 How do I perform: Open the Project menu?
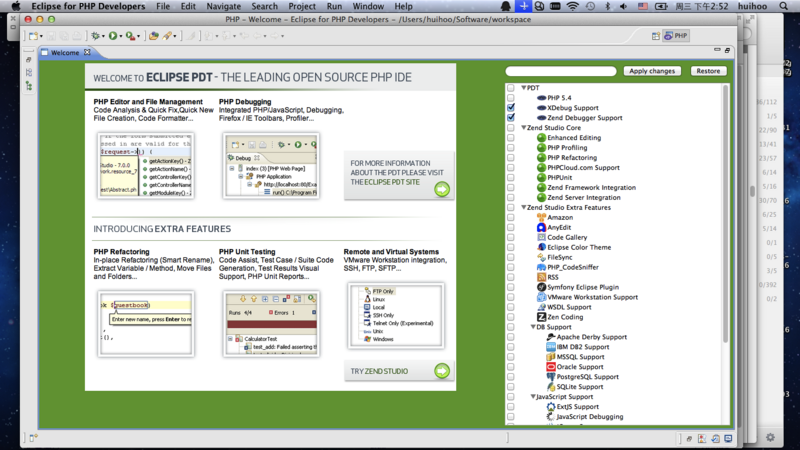coord(302,6)
